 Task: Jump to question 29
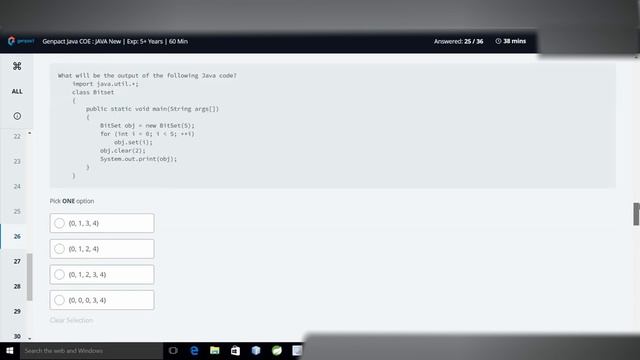(17, 311)
